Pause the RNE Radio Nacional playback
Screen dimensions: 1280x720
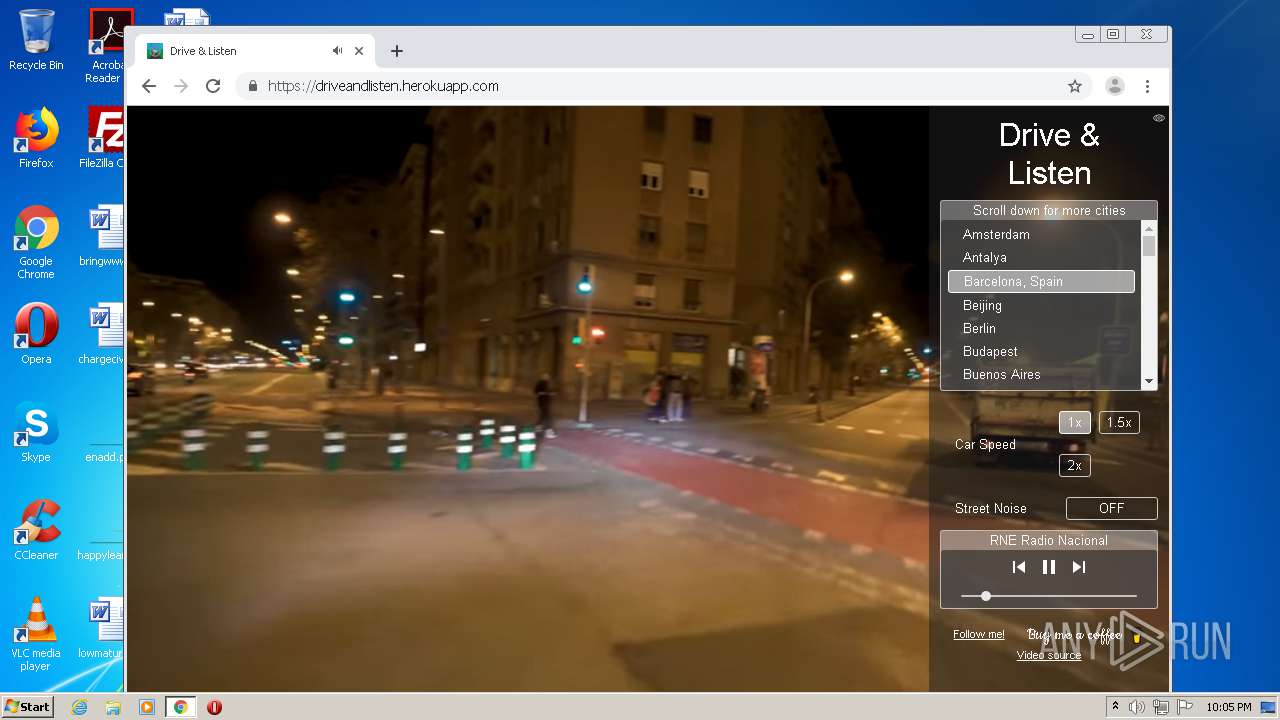[1049, 567]
